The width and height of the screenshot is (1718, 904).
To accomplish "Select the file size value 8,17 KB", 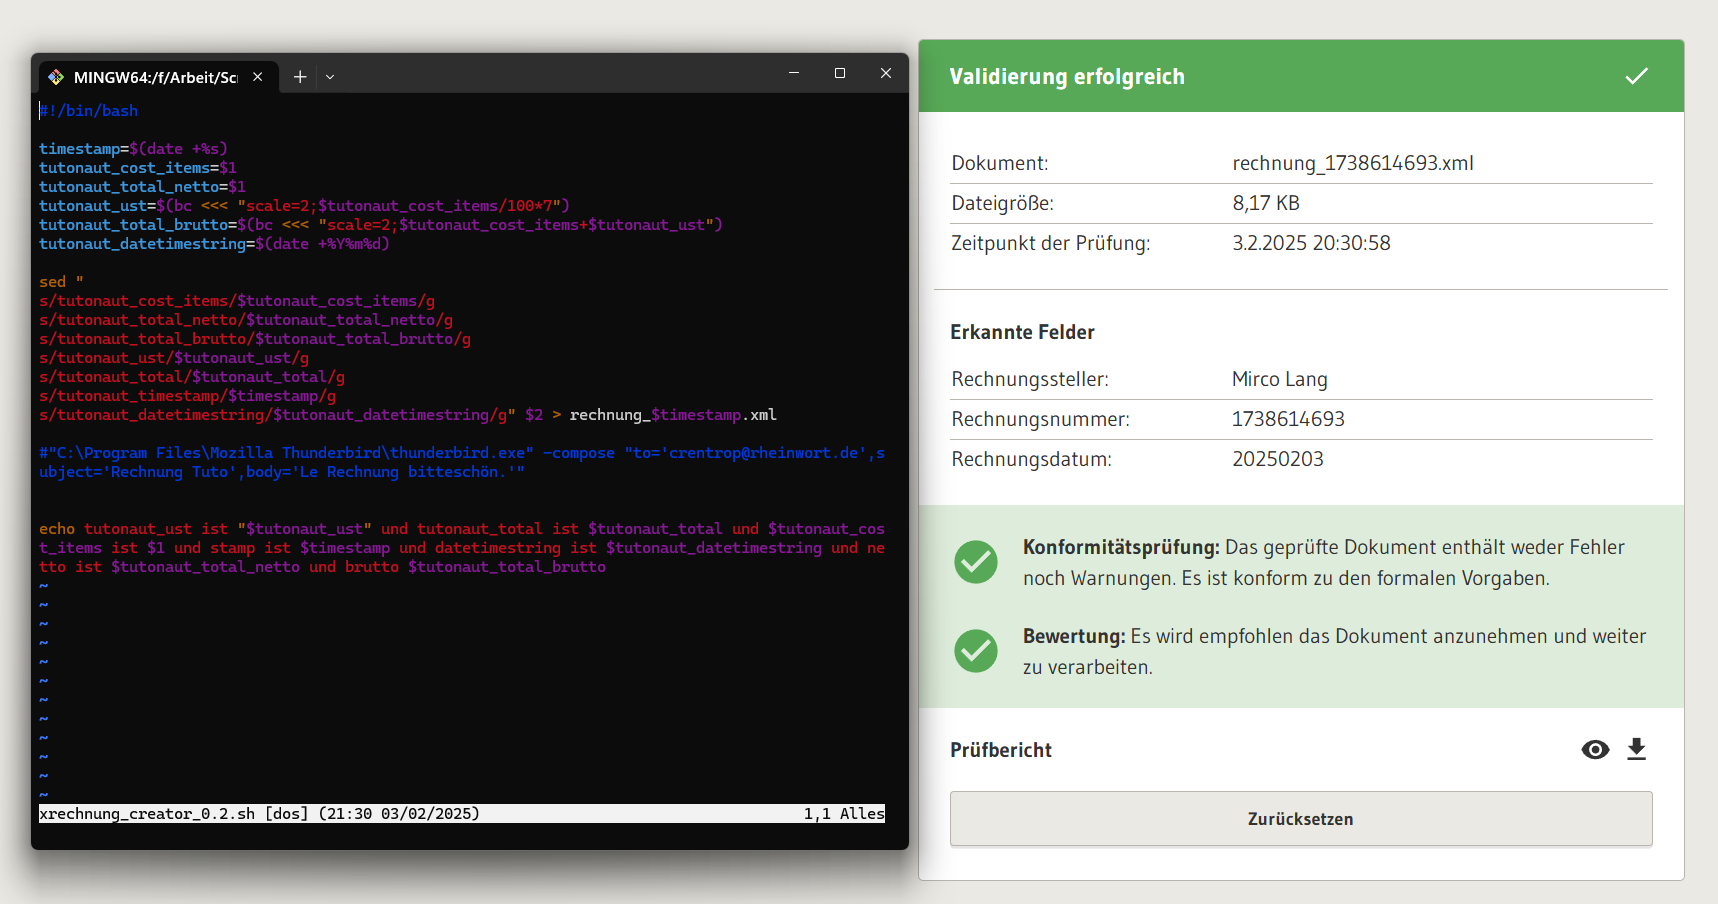I will tap(1266, 203).
